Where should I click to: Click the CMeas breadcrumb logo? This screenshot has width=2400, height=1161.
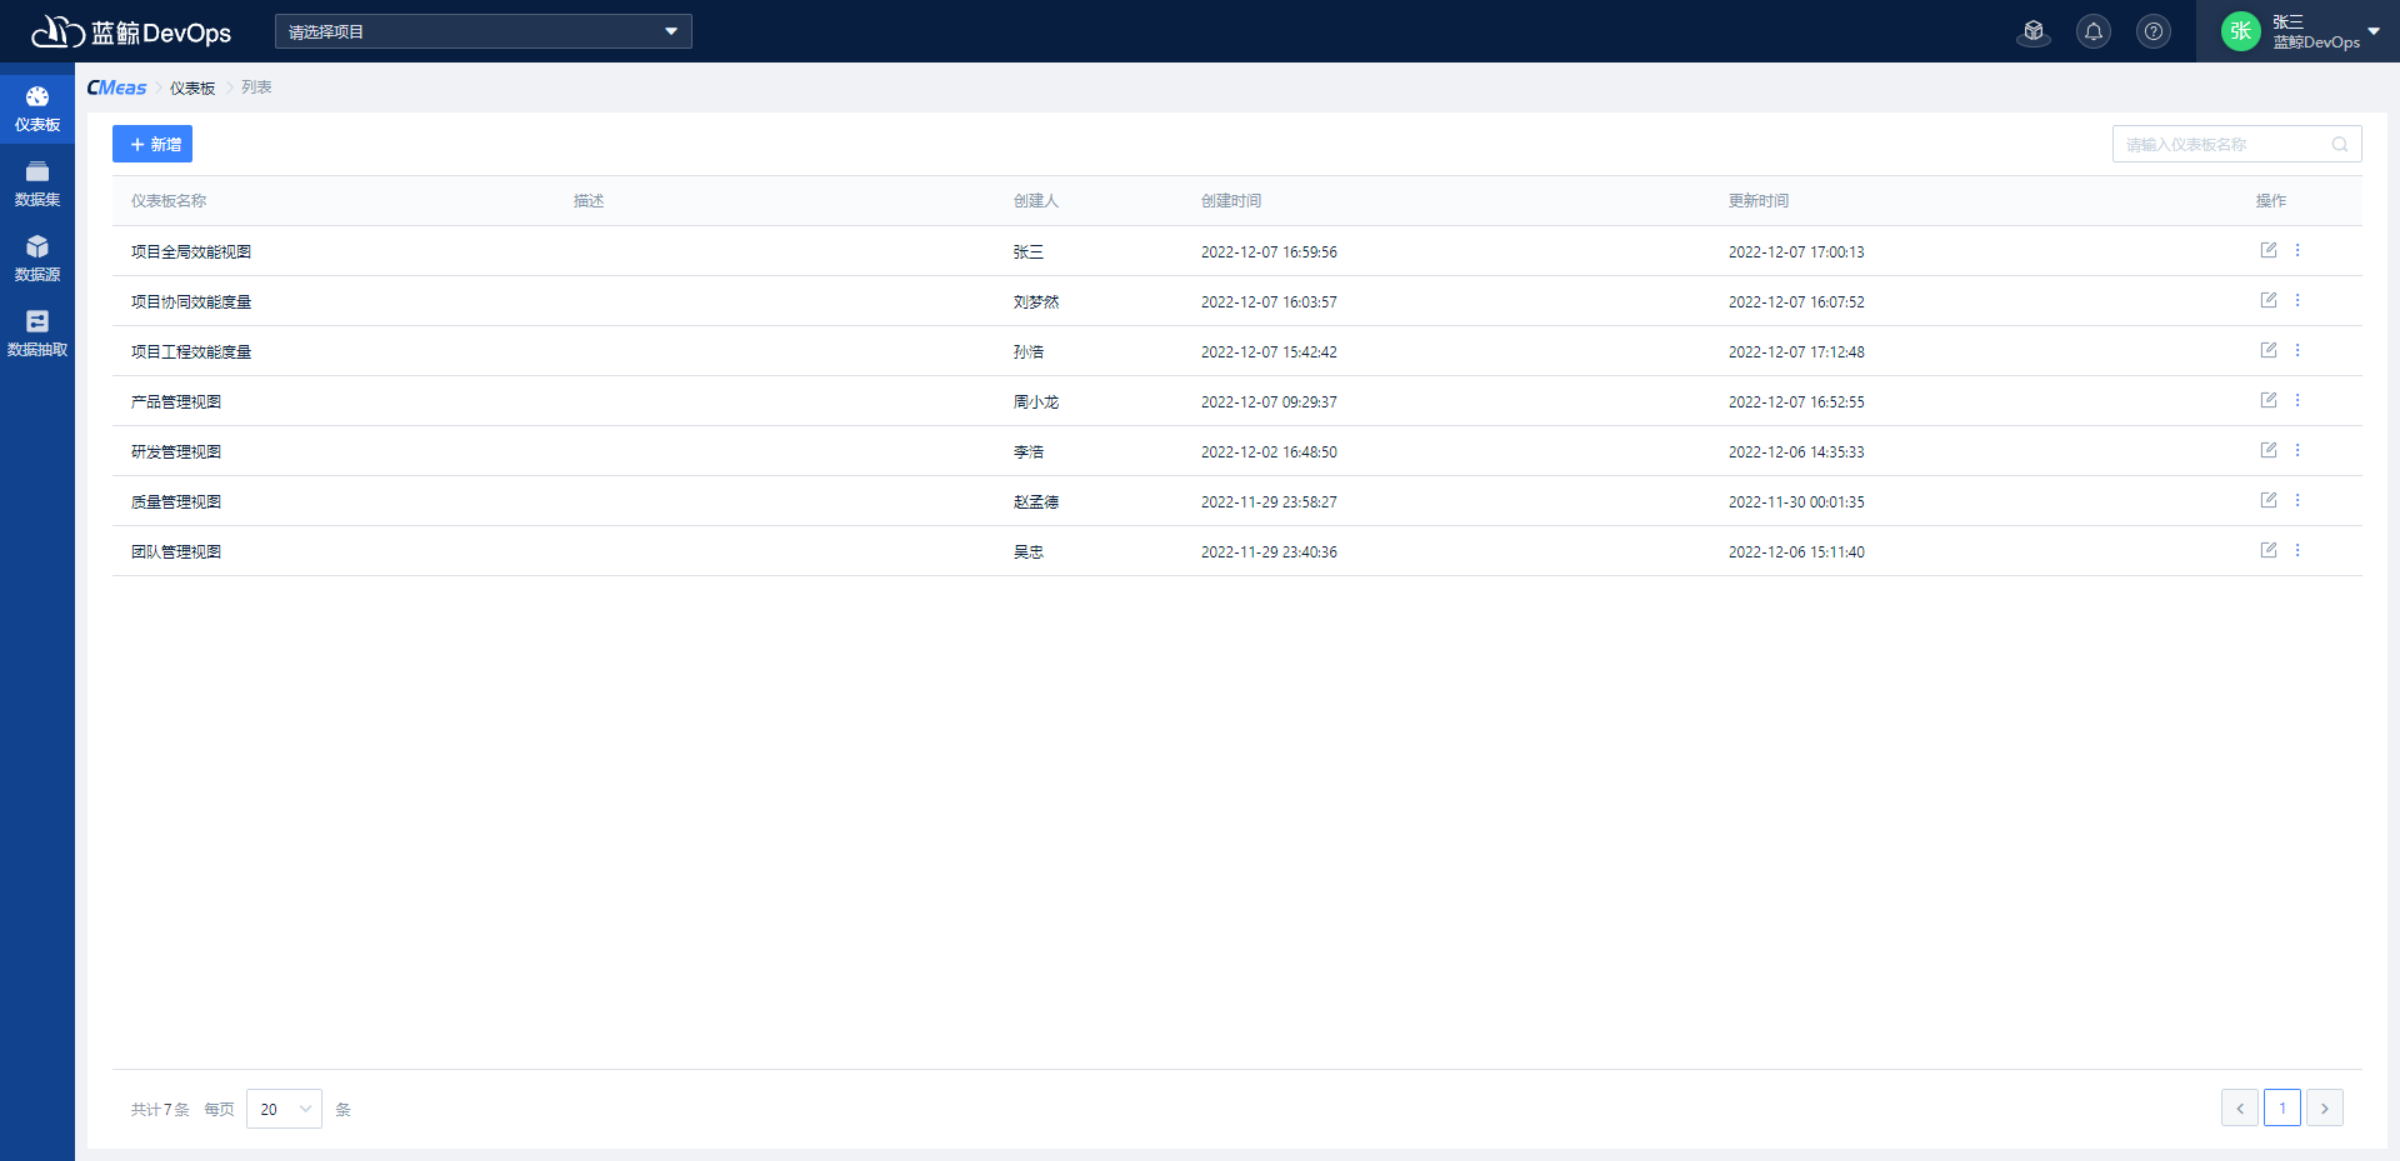pos(116,88)
